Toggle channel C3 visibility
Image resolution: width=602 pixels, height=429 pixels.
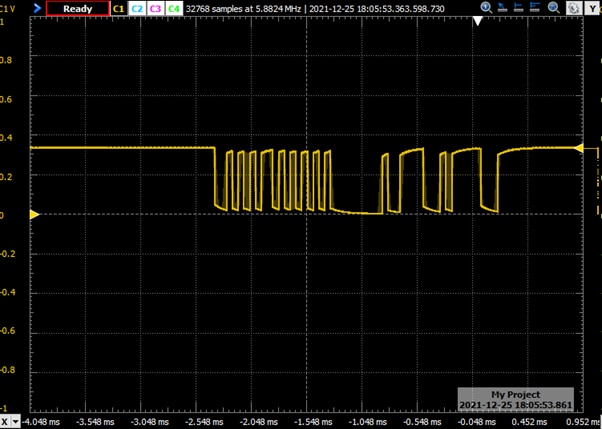click(155, 8)
